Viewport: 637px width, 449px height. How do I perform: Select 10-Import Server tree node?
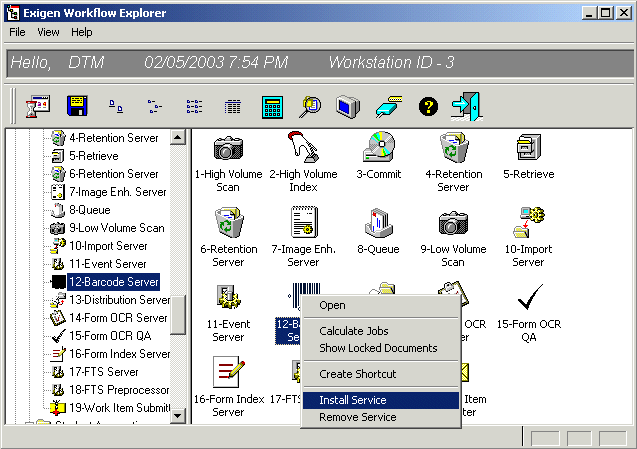pyautogui.click(x=108, y=246)
